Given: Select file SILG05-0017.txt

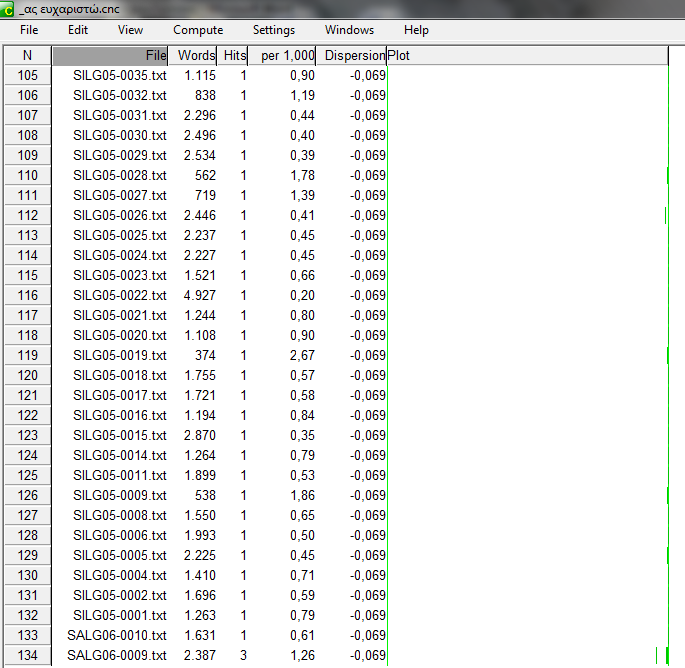Looking at the screenshot, I should pyautogui.click(x=120, y=396).
